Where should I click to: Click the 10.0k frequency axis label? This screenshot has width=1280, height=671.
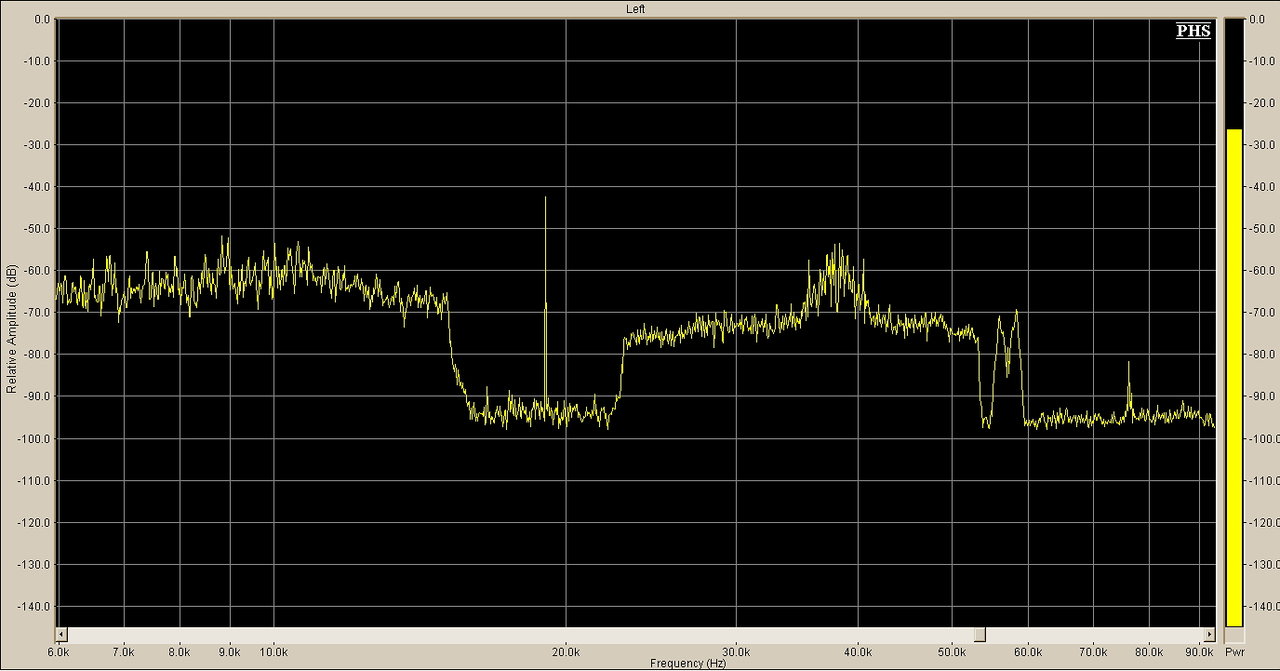tap(274, 650)
